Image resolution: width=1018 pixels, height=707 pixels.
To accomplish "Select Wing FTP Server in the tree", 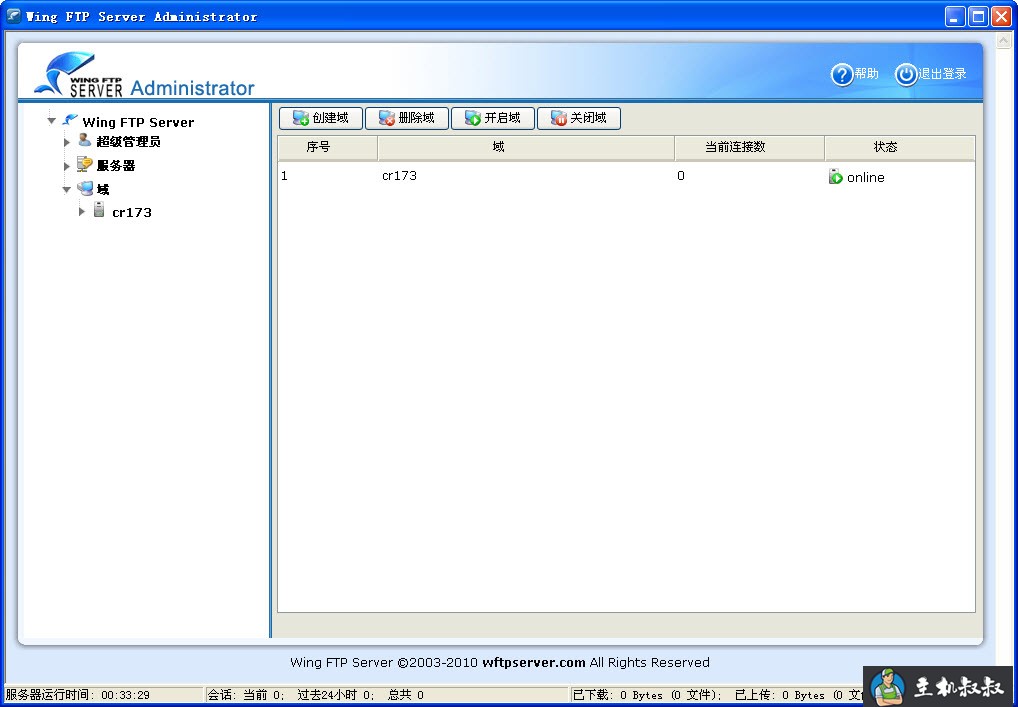I will click(x=138, y=122).
